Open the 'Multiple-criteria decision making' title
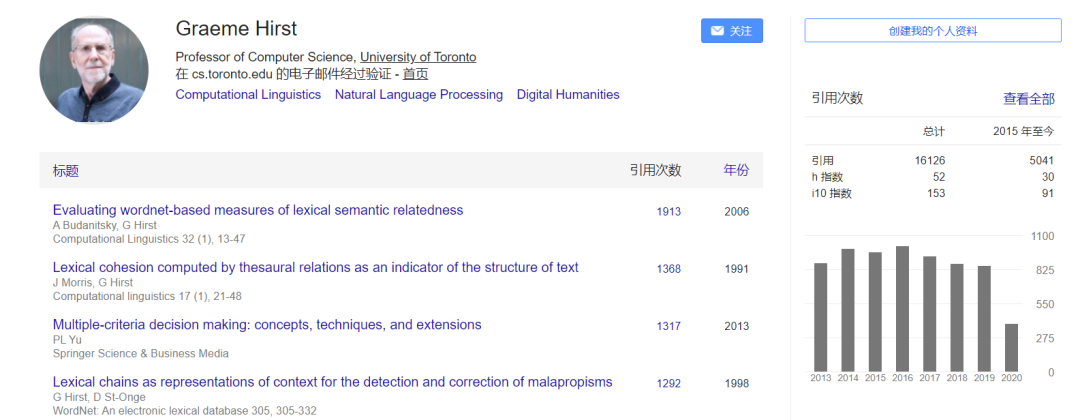 tap(267, 325)
